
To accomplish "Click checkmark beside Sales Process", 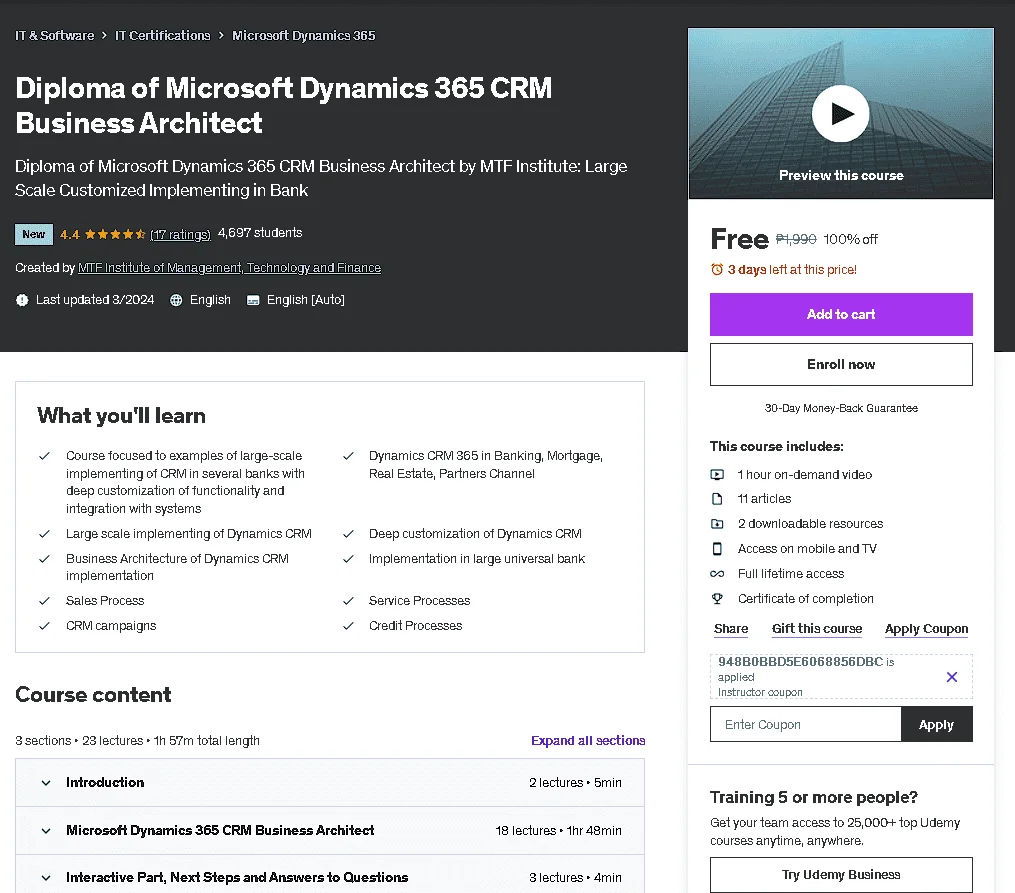I will pos(44,601).
